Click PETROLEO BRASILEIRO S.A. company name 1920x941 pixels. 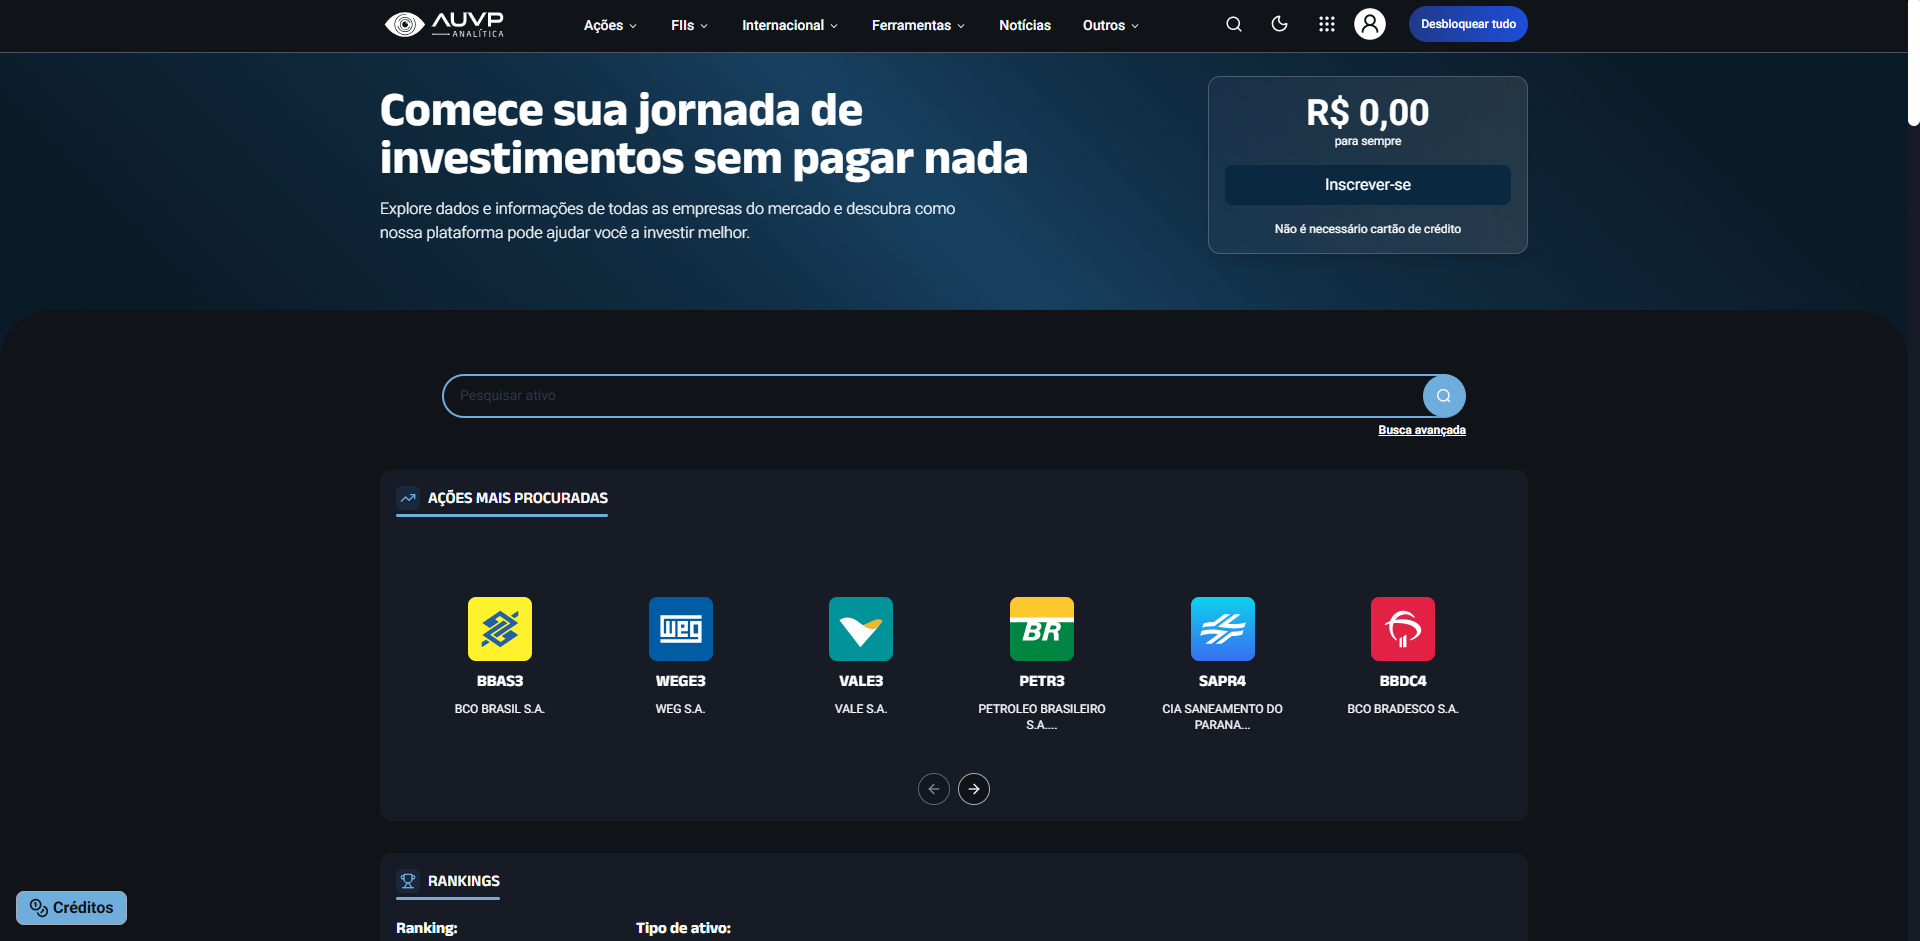pos(1042,717)
